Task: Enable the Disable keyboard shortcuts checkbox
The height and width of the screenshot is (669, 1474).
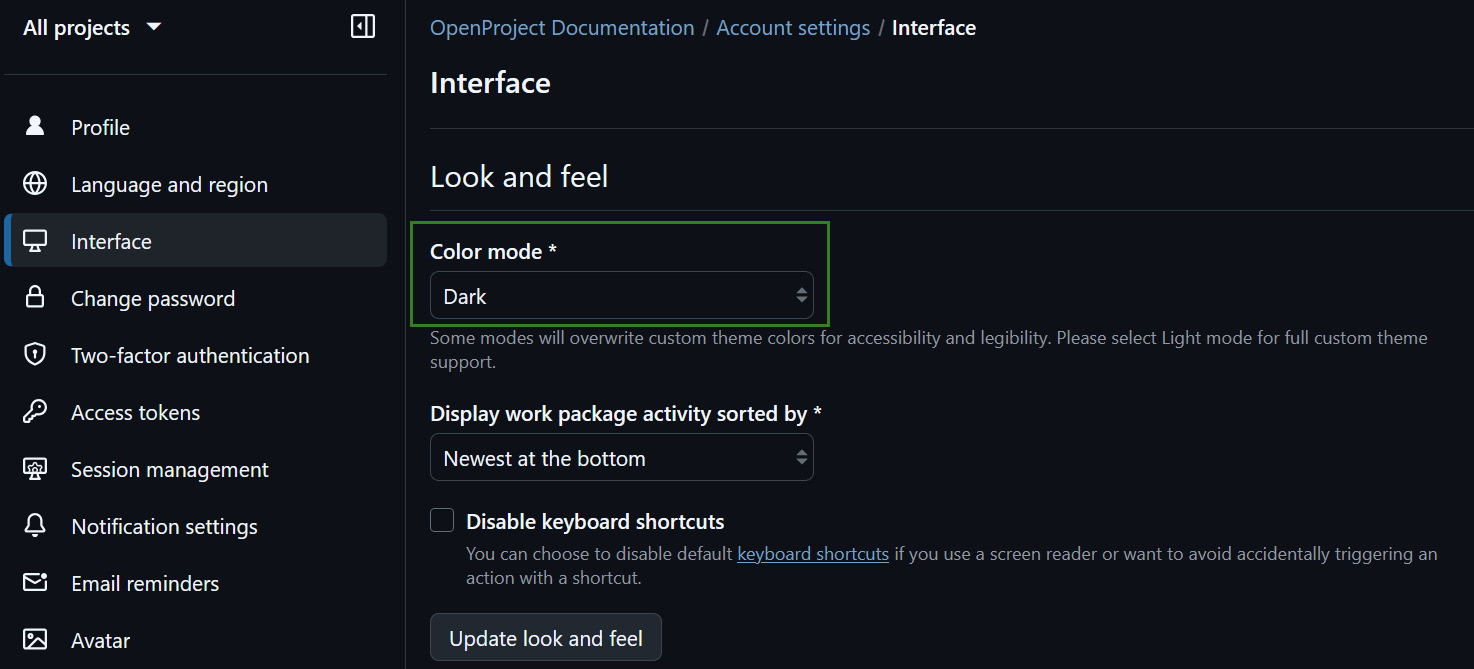Action: coord(441,519)
